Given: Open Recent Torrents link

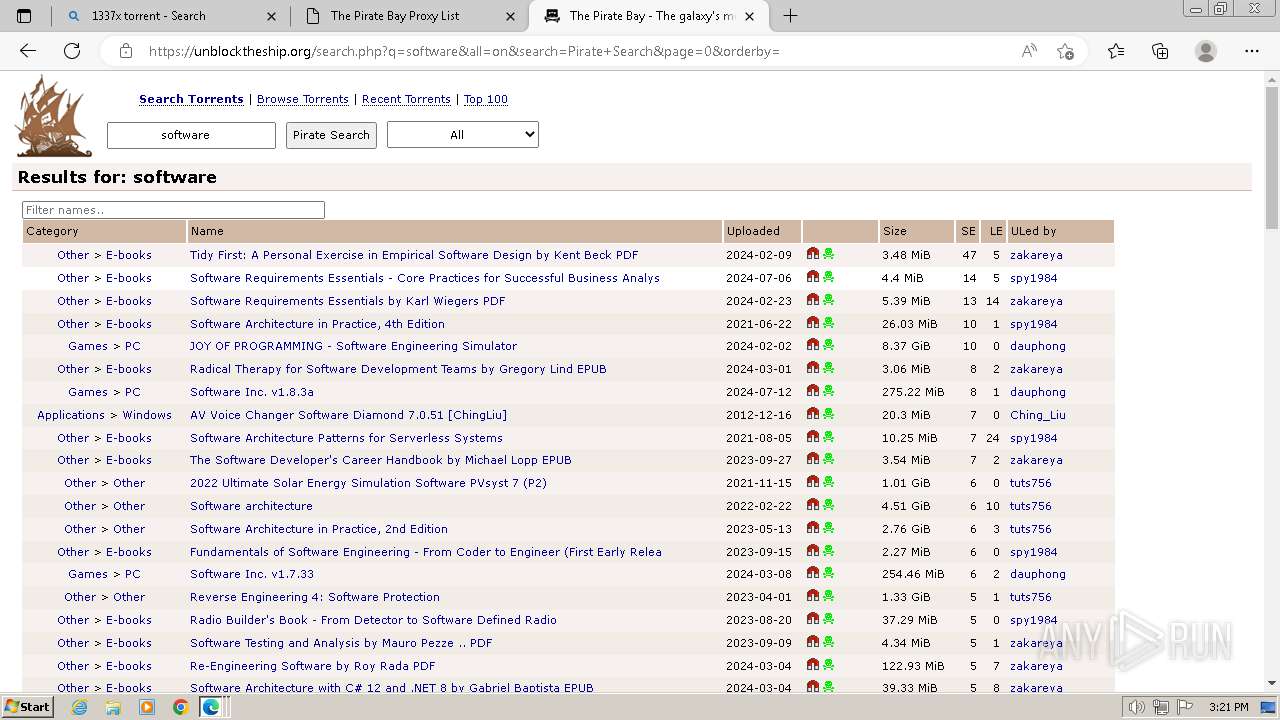Looking at the screenshot, I should click(406, 99).
